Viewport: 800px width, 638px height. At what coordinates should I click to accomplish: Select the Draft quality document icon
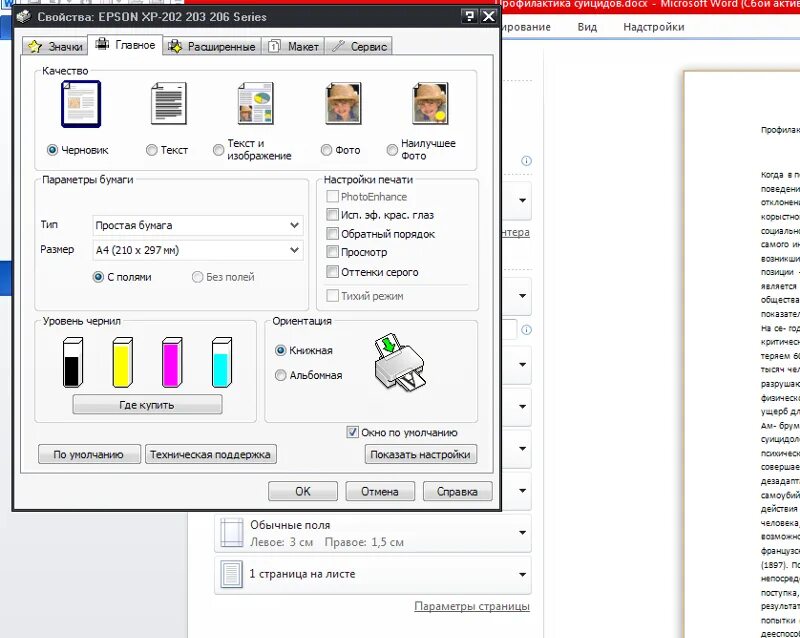81,104
